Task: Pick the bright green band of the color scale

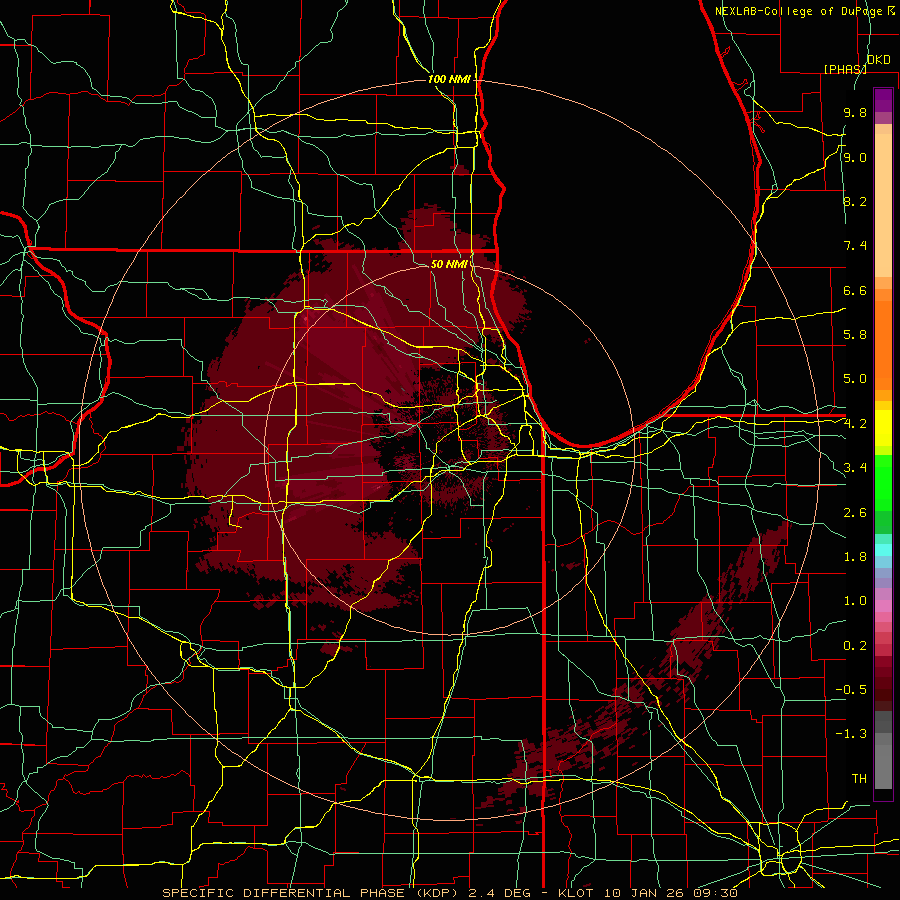Action: pos(883,482)
